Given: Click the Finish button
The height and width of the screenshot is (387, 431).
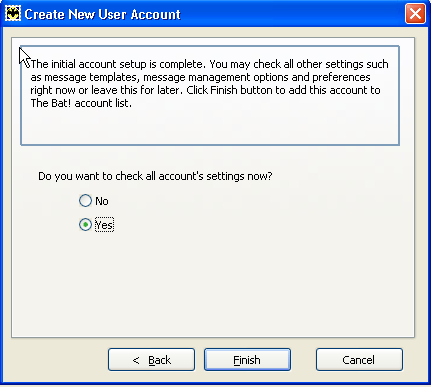Looking at the screenshot, I should pos(247,360).
